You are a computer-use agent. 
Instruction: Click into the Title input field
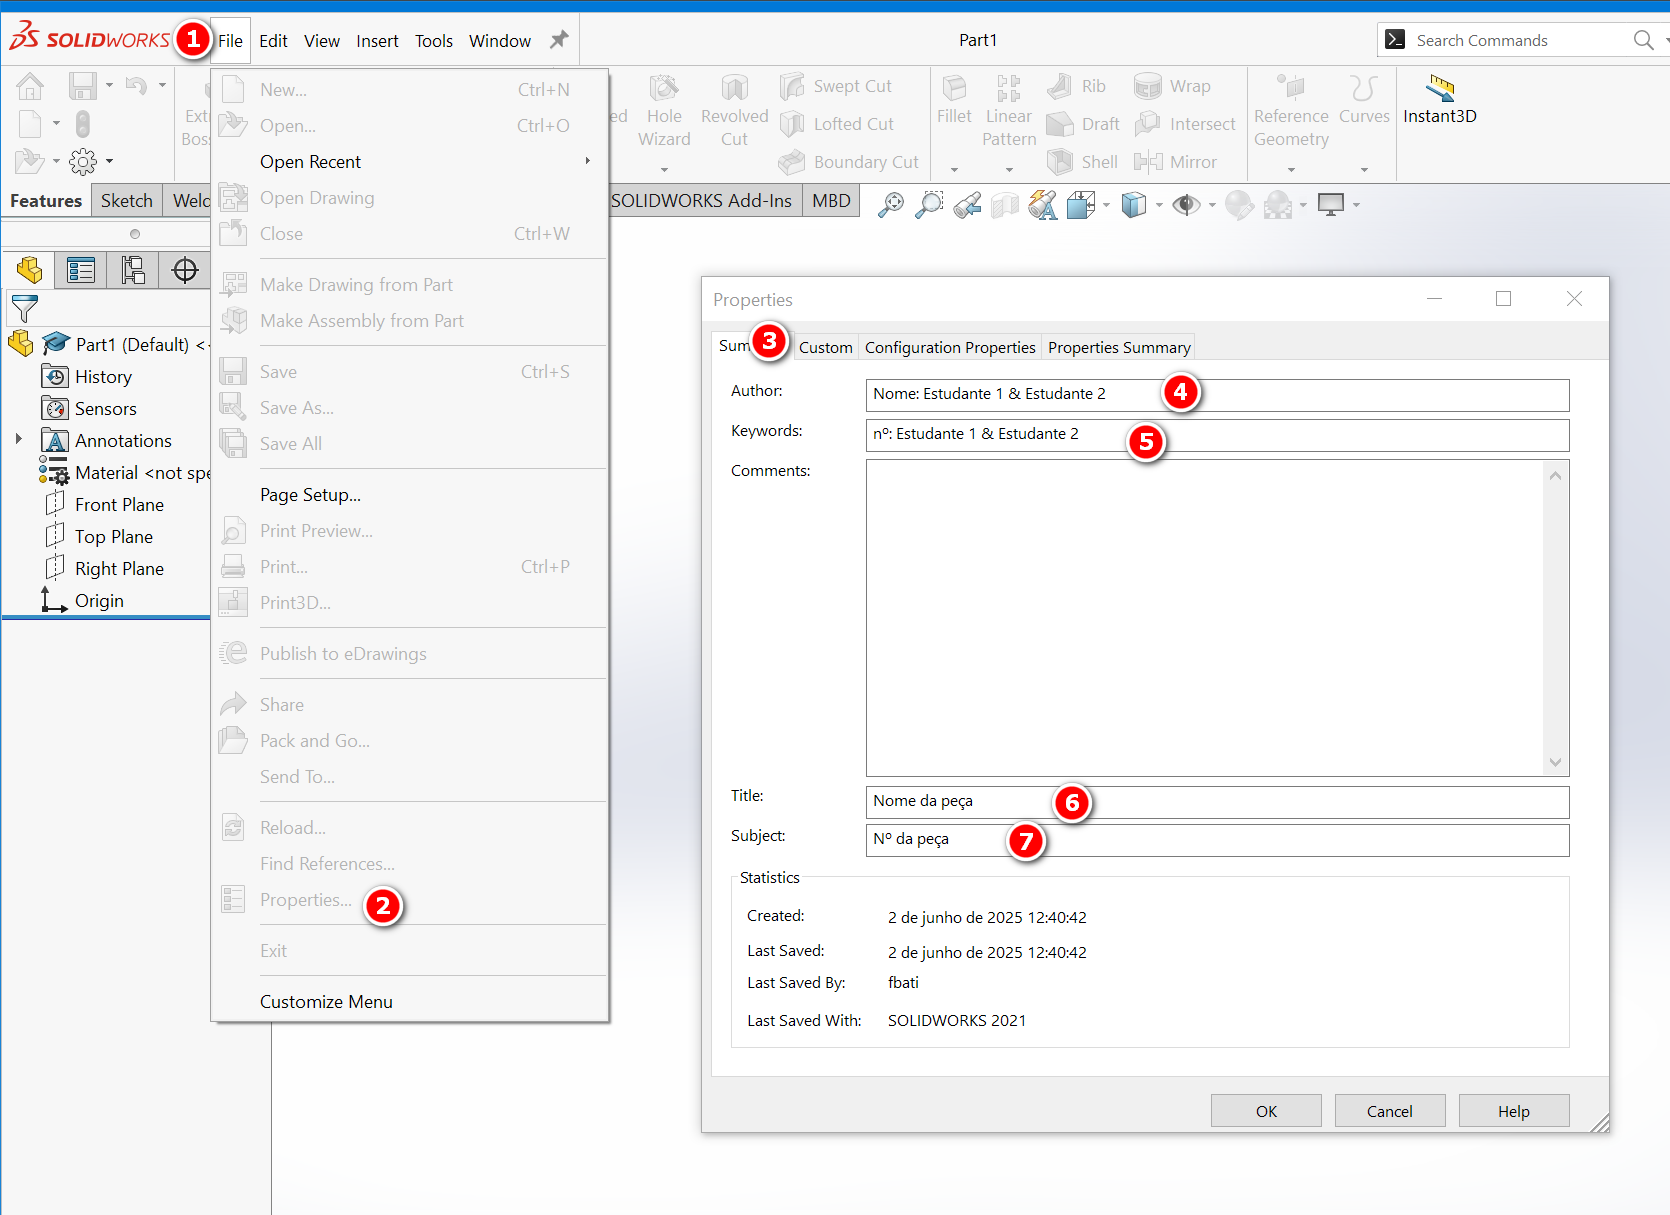coord(1216,801)
